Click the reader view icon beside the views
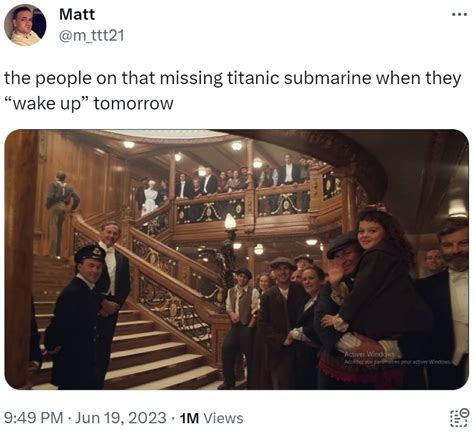This screenshot has height=434, width=474. [460, 417]
